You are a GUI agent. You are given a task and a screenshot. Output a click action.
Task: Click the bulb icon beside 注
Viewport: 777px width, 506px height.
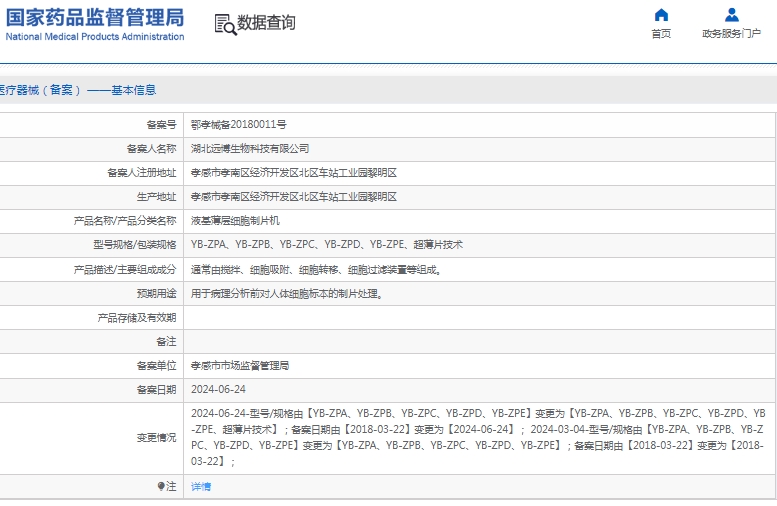(161, 487)
